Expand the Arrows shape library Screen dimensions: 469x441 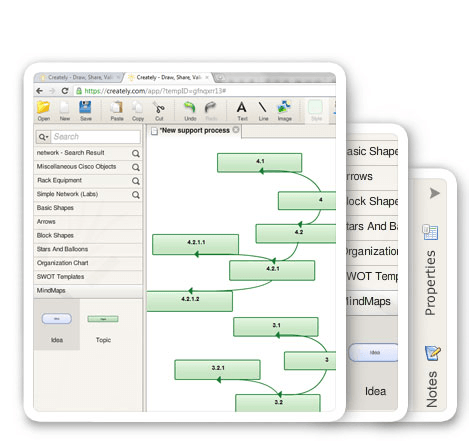[x=88, y=222]
